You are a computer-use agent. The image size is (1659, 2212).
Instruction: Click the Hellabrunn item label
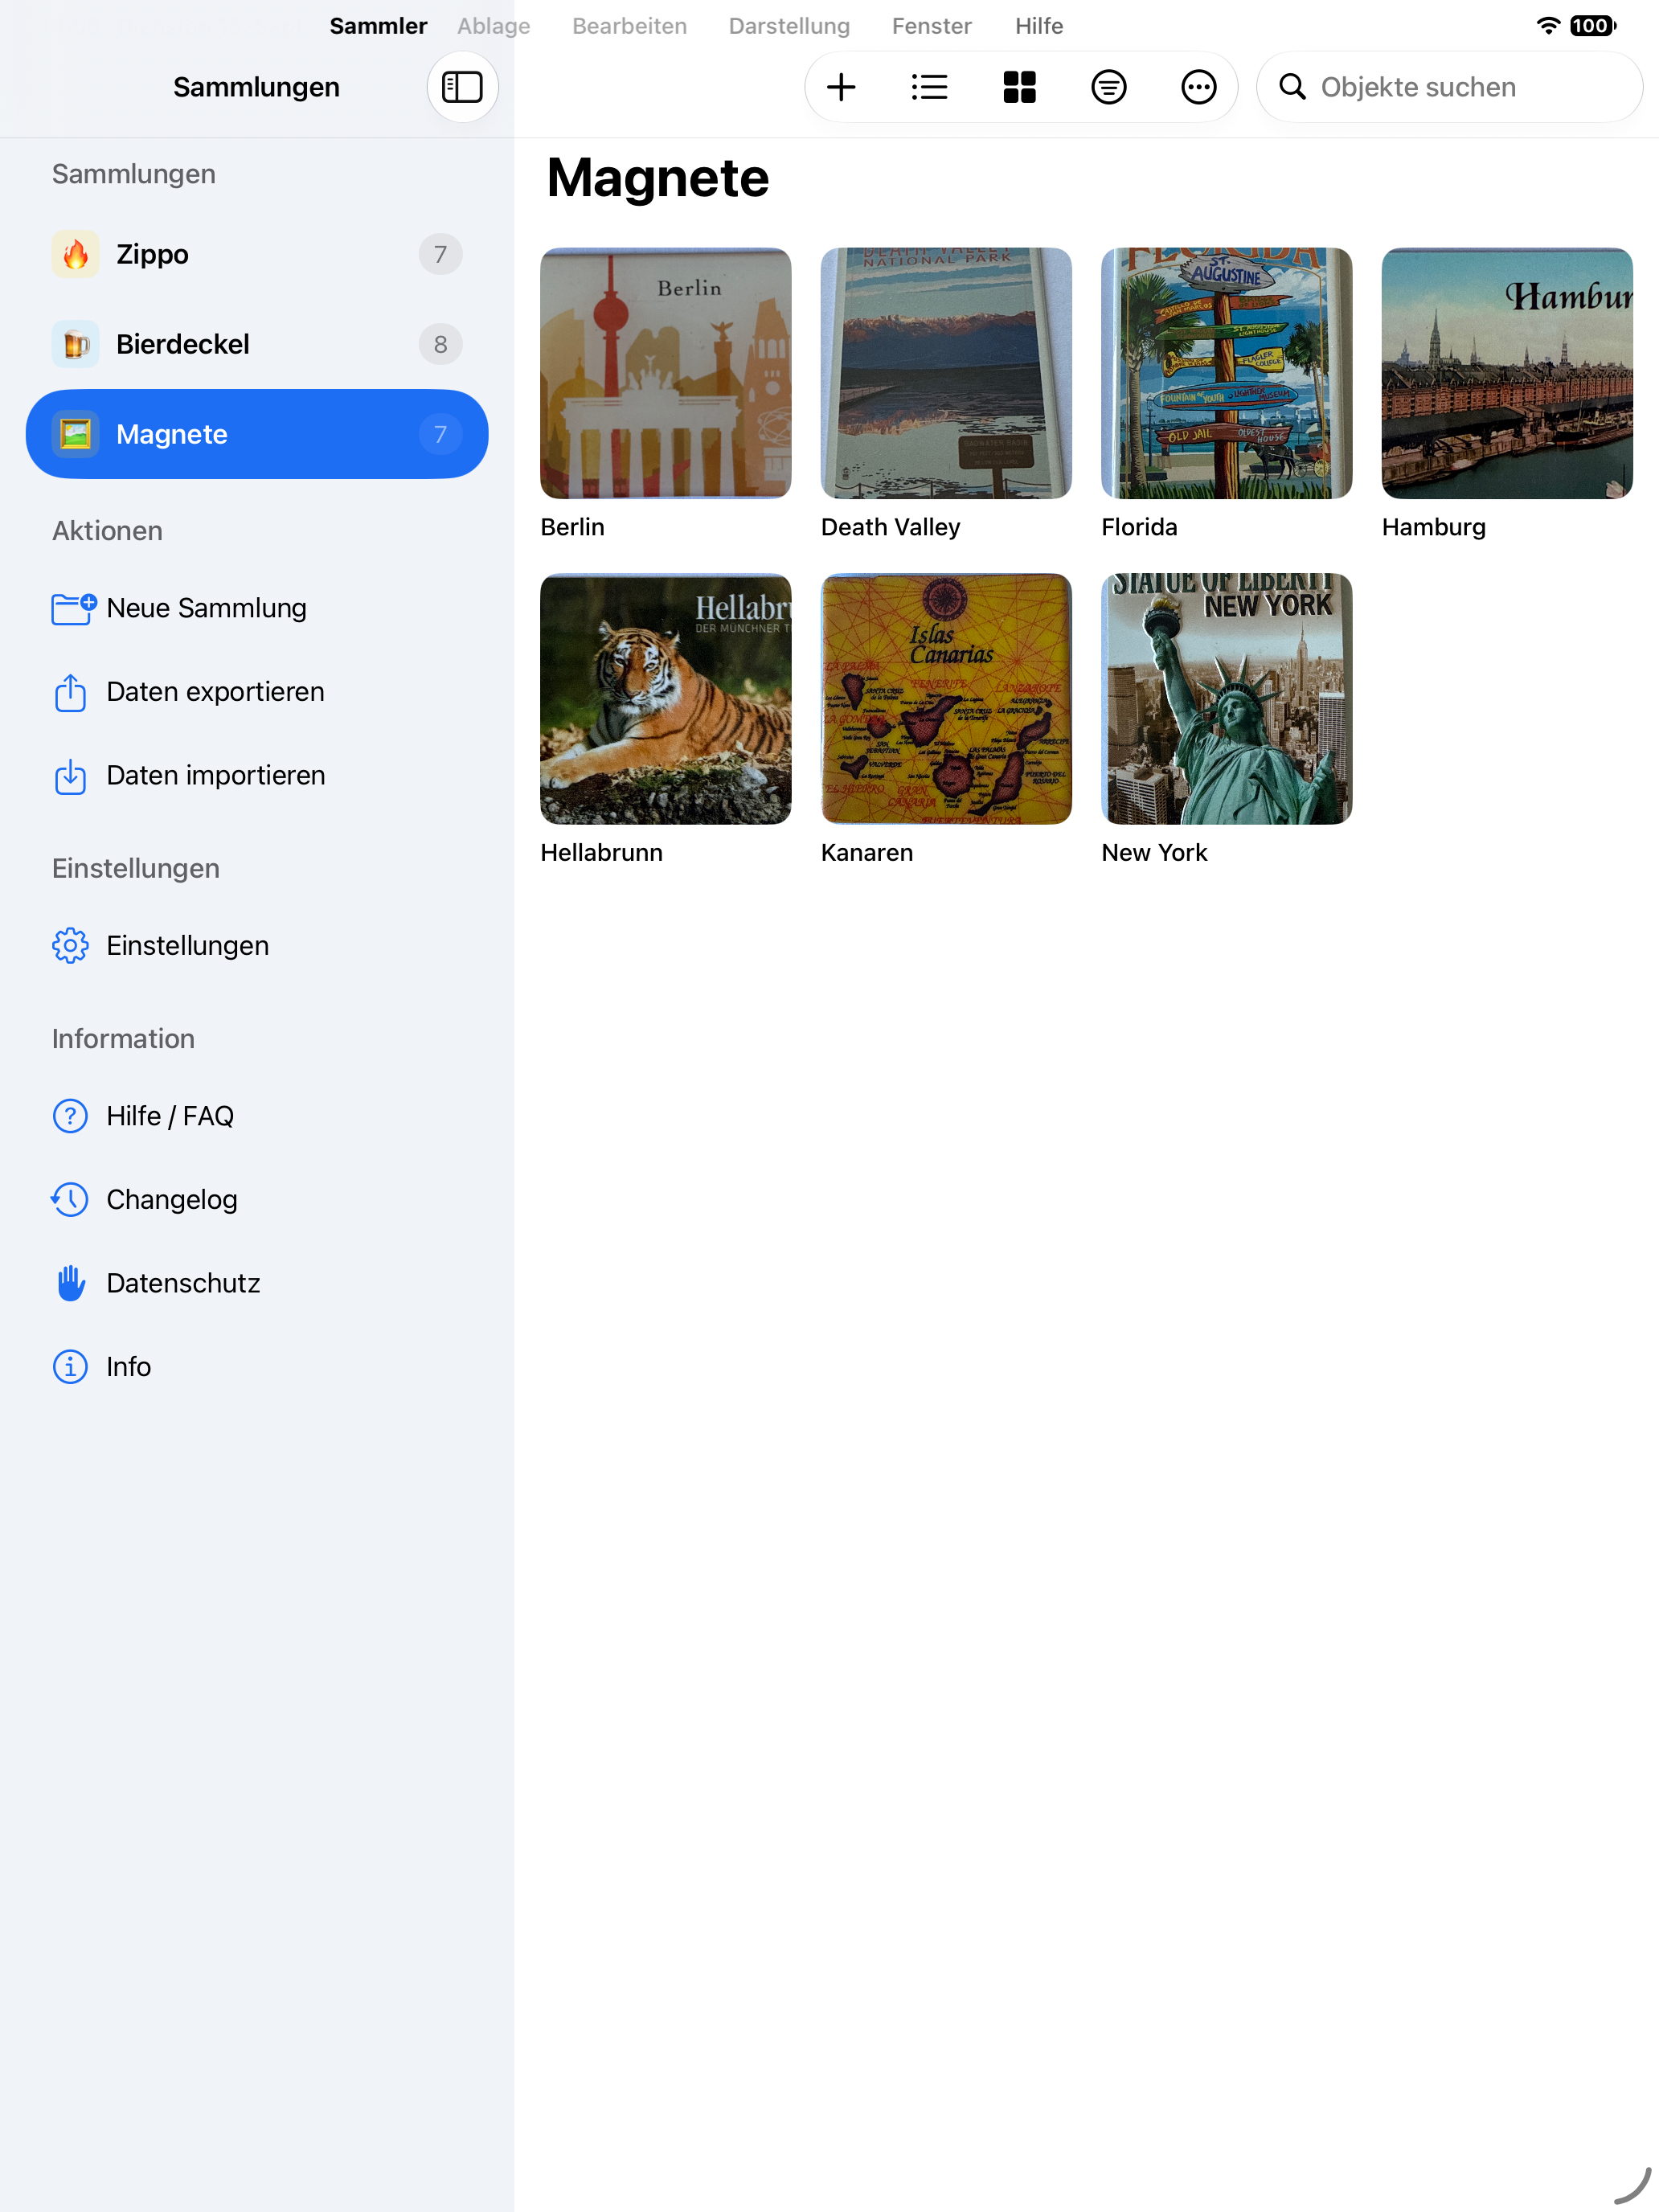tap(601, 852)
